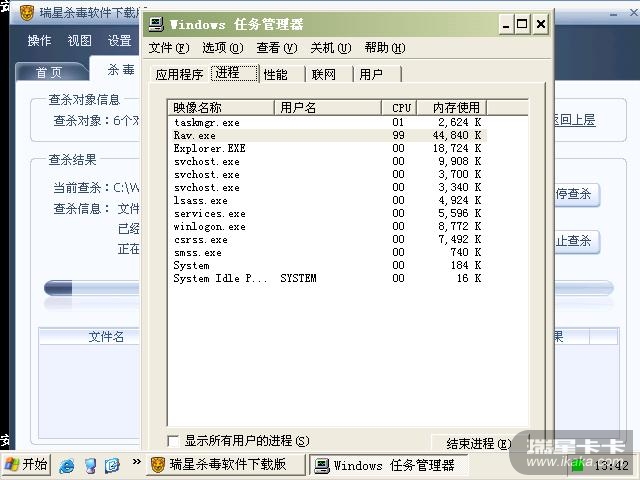
Task: Click the 文件名 column header in results list
Action: (90, 336)
